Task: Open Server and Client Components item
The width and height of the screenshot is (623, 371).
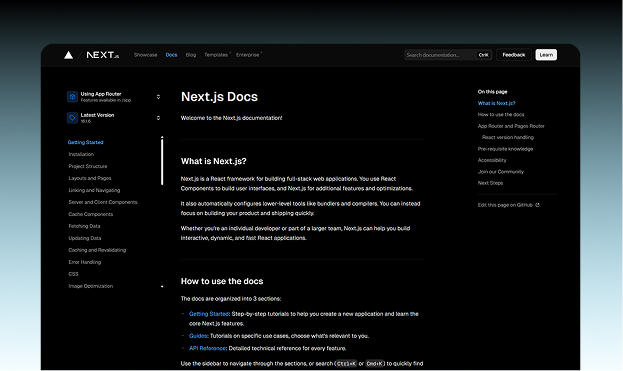Action: pyautogui.click(x=103, y=202)
